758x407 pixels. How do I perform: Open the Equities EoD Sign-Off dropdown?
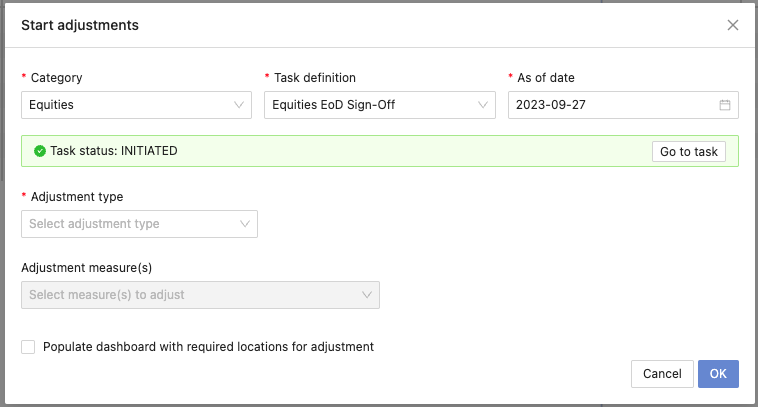pyautogui.click(x=379, y=105)
